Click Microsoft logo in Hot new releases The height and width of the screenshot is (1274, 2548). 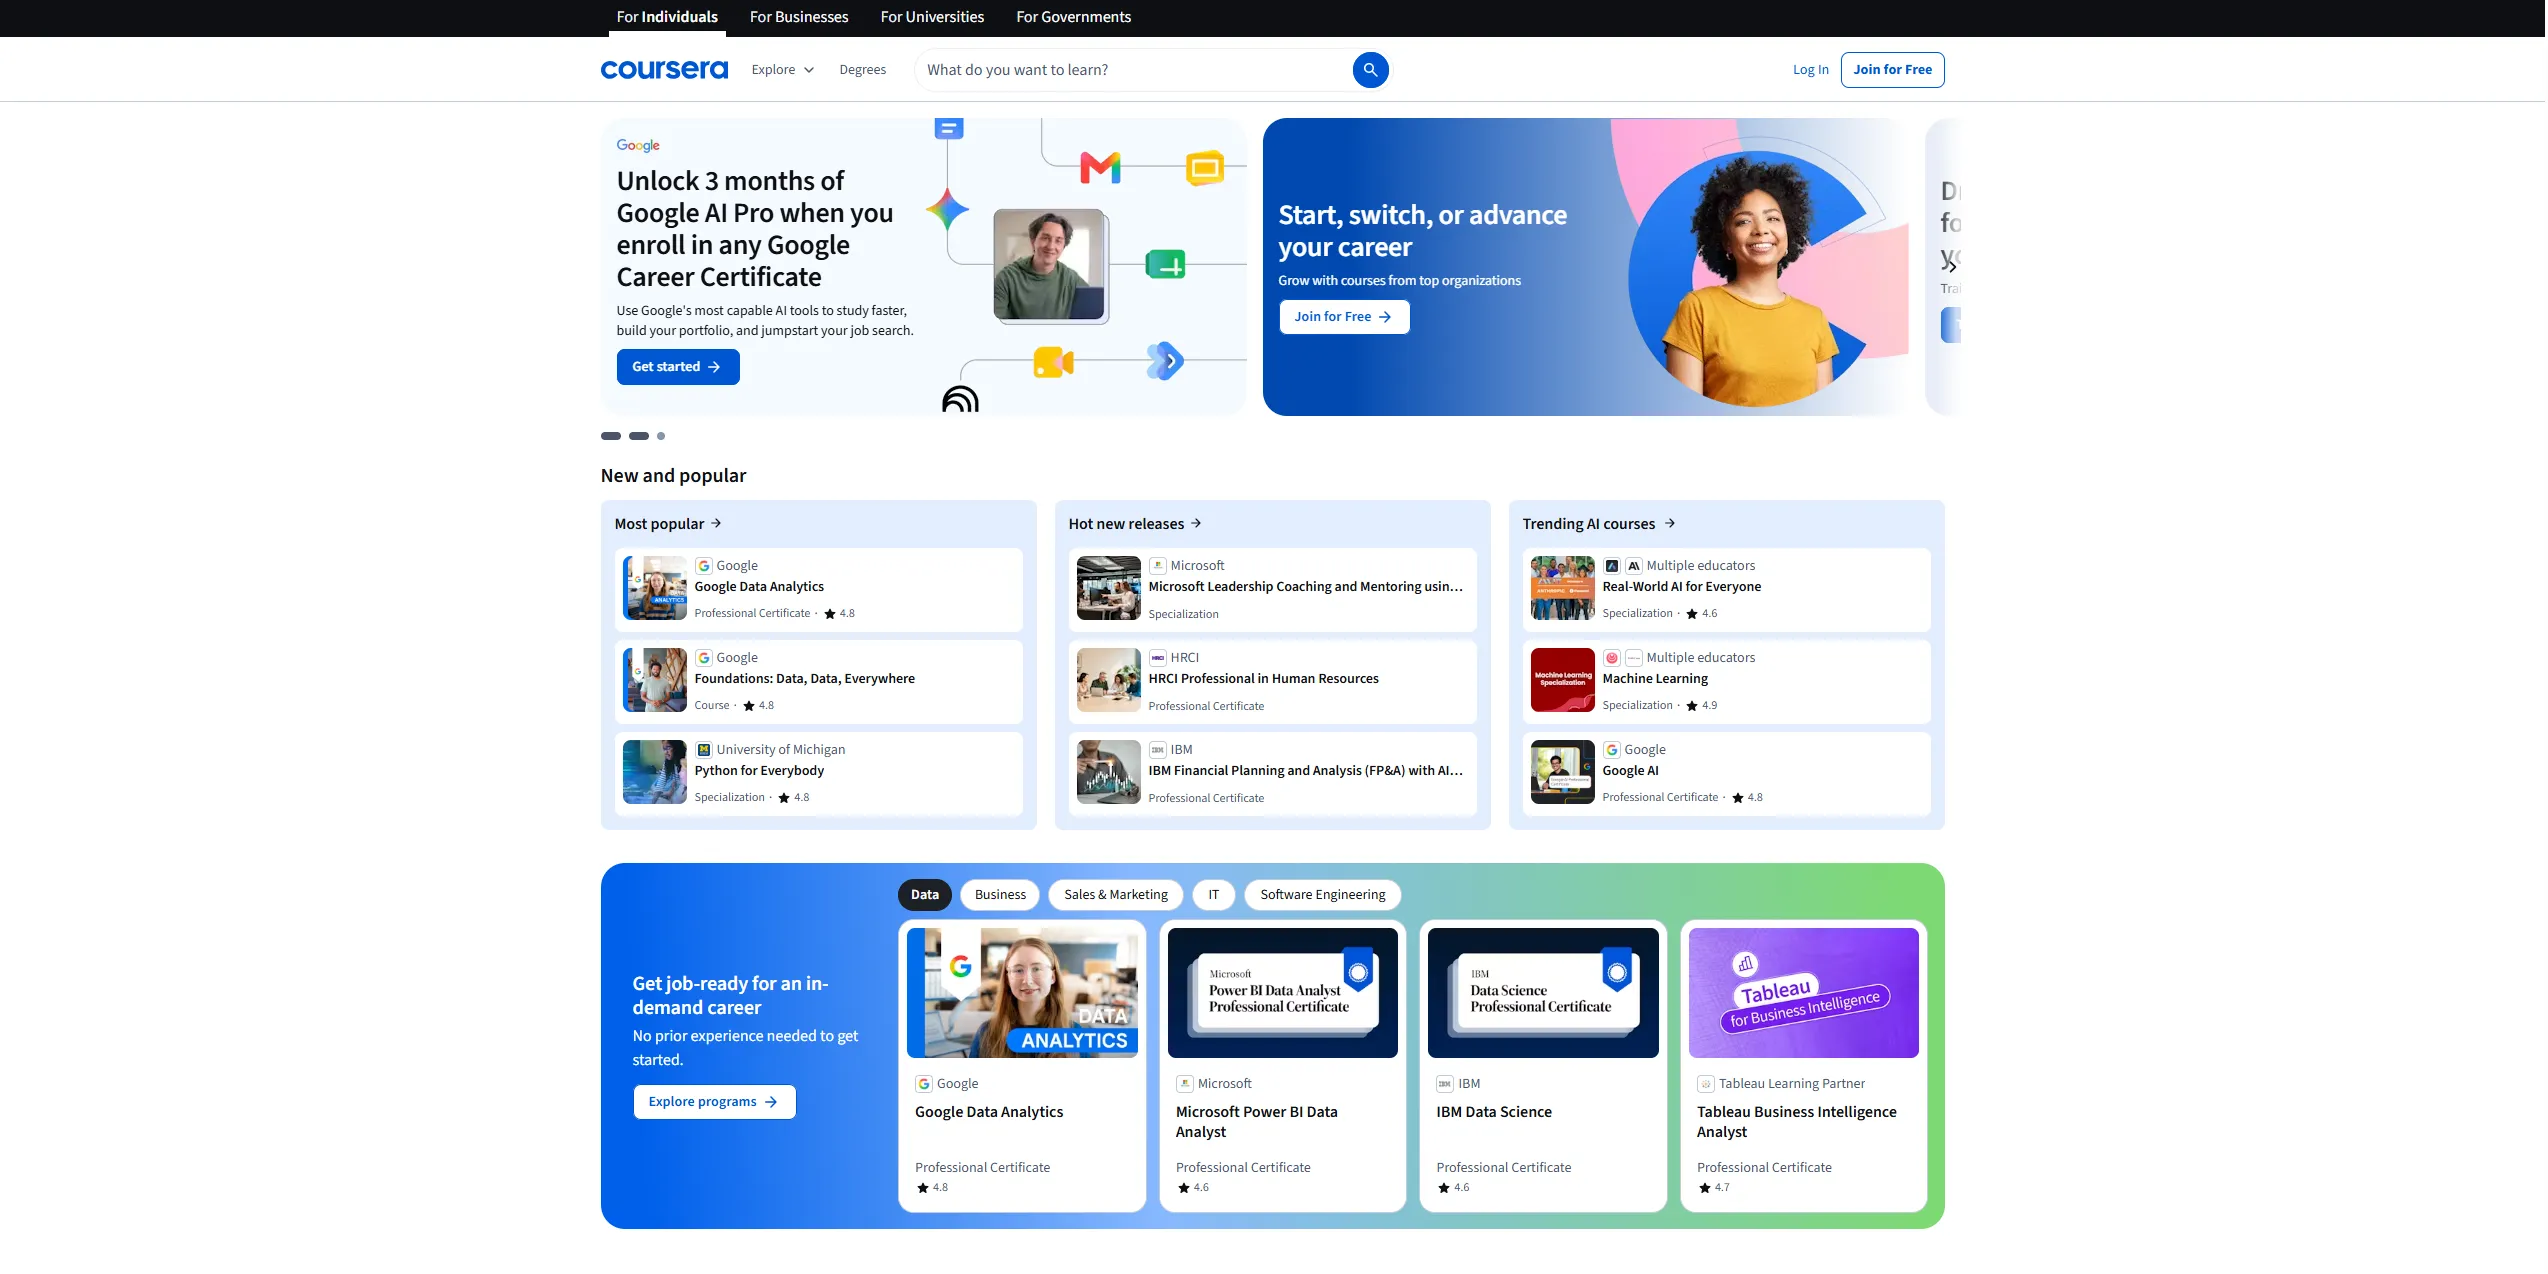(1158, 566)
